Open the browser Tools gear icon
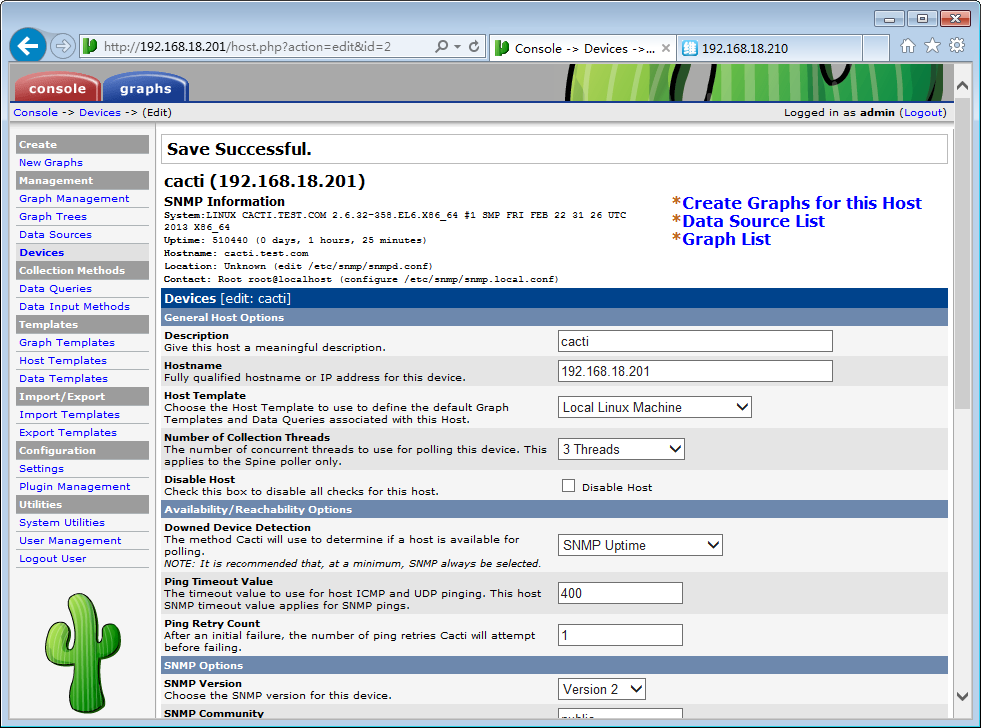 pos(957,46)
